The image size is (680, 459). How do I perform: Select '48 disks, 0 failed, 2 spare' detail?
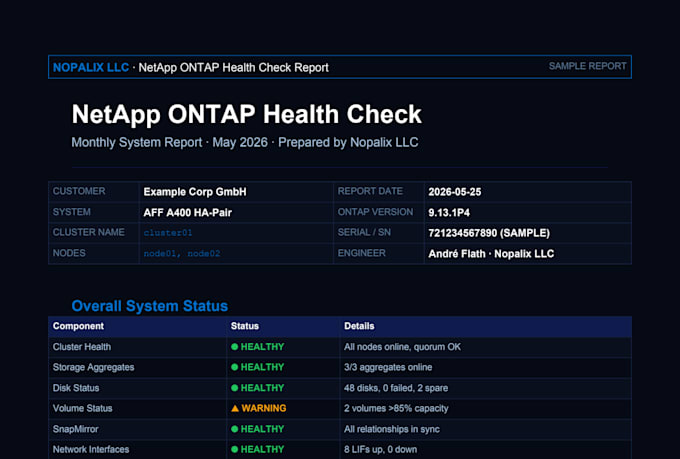[396, 388]
